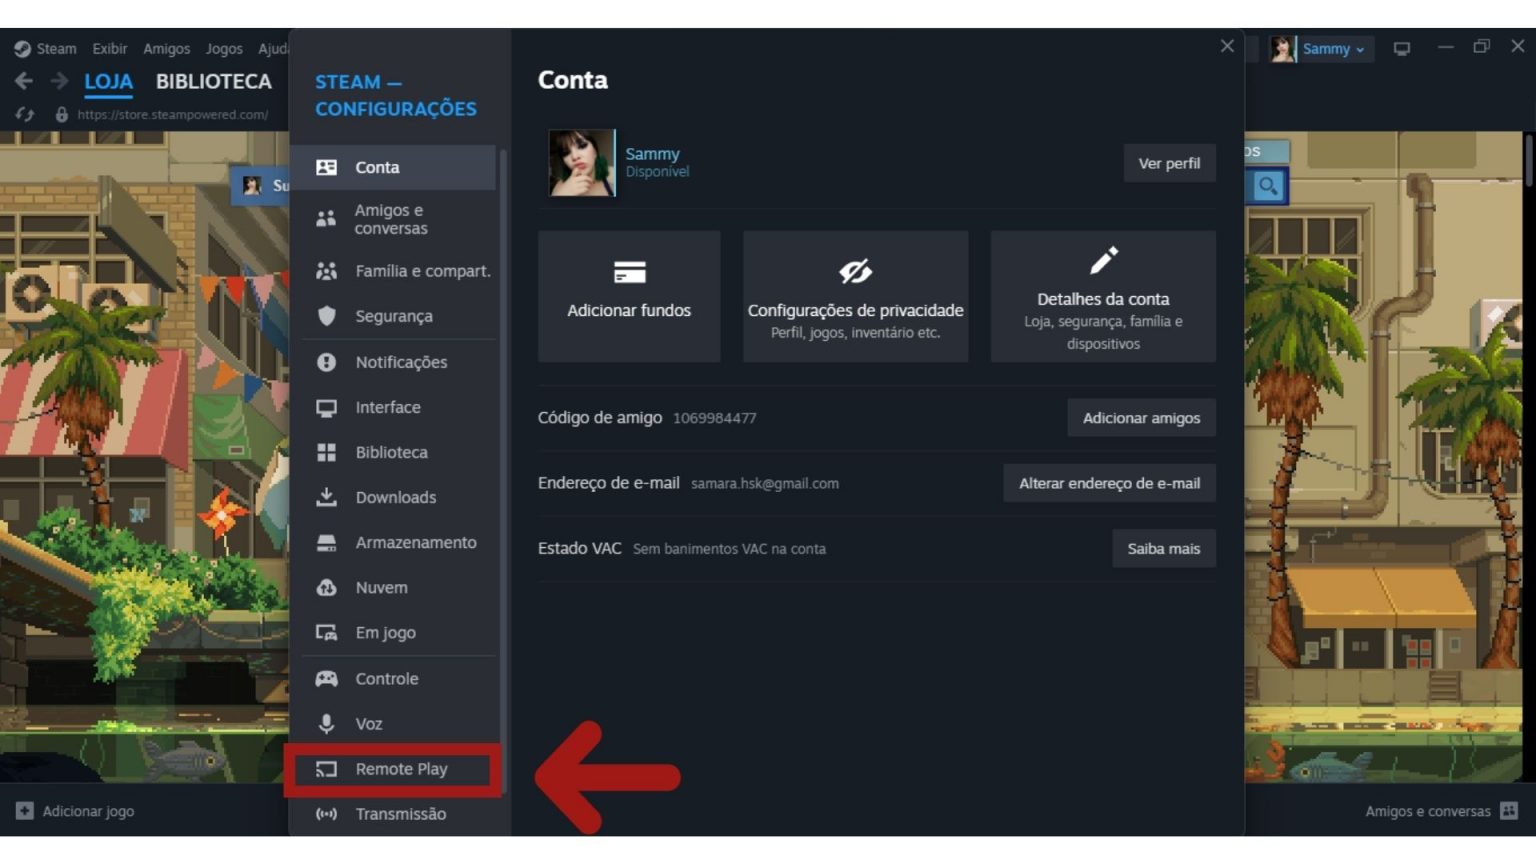Screen dimensions: 1536x864
Task: Open the Controle controller settings
Action: pyautogui.click(x=386, y=678)
